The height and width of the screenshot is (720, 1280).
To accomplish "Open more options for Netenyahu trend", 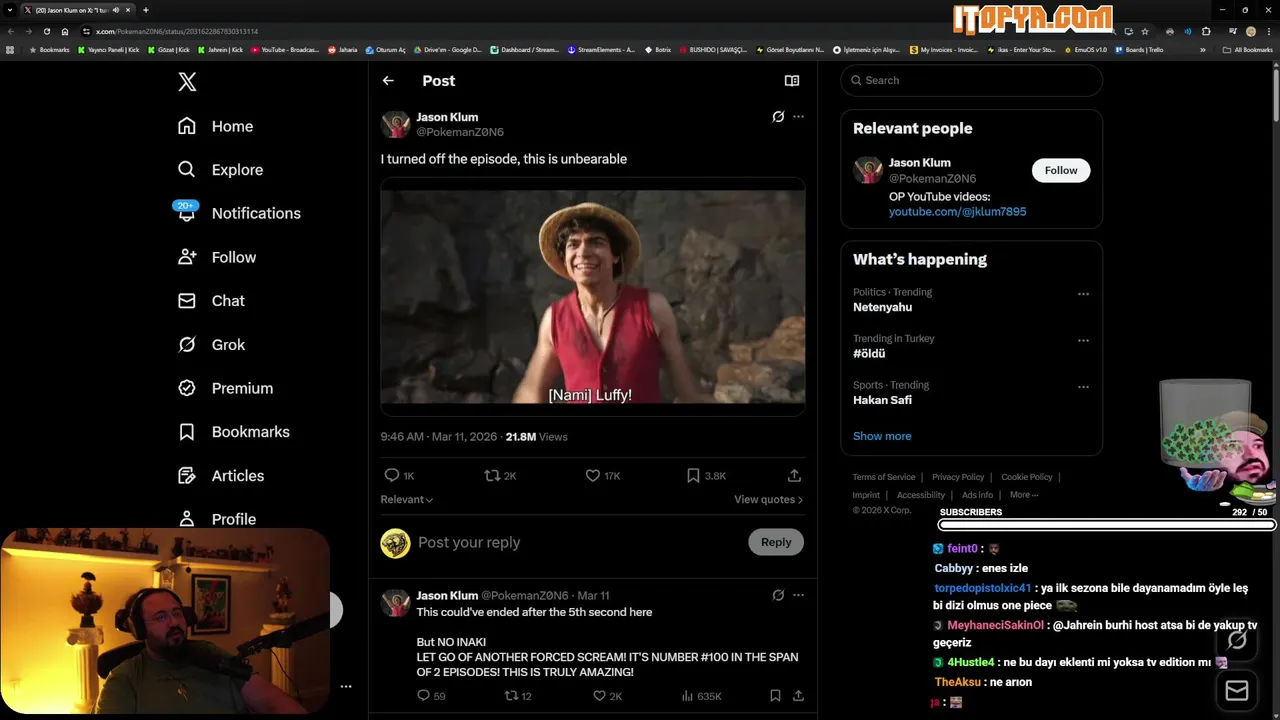I will click(1083, 294).
